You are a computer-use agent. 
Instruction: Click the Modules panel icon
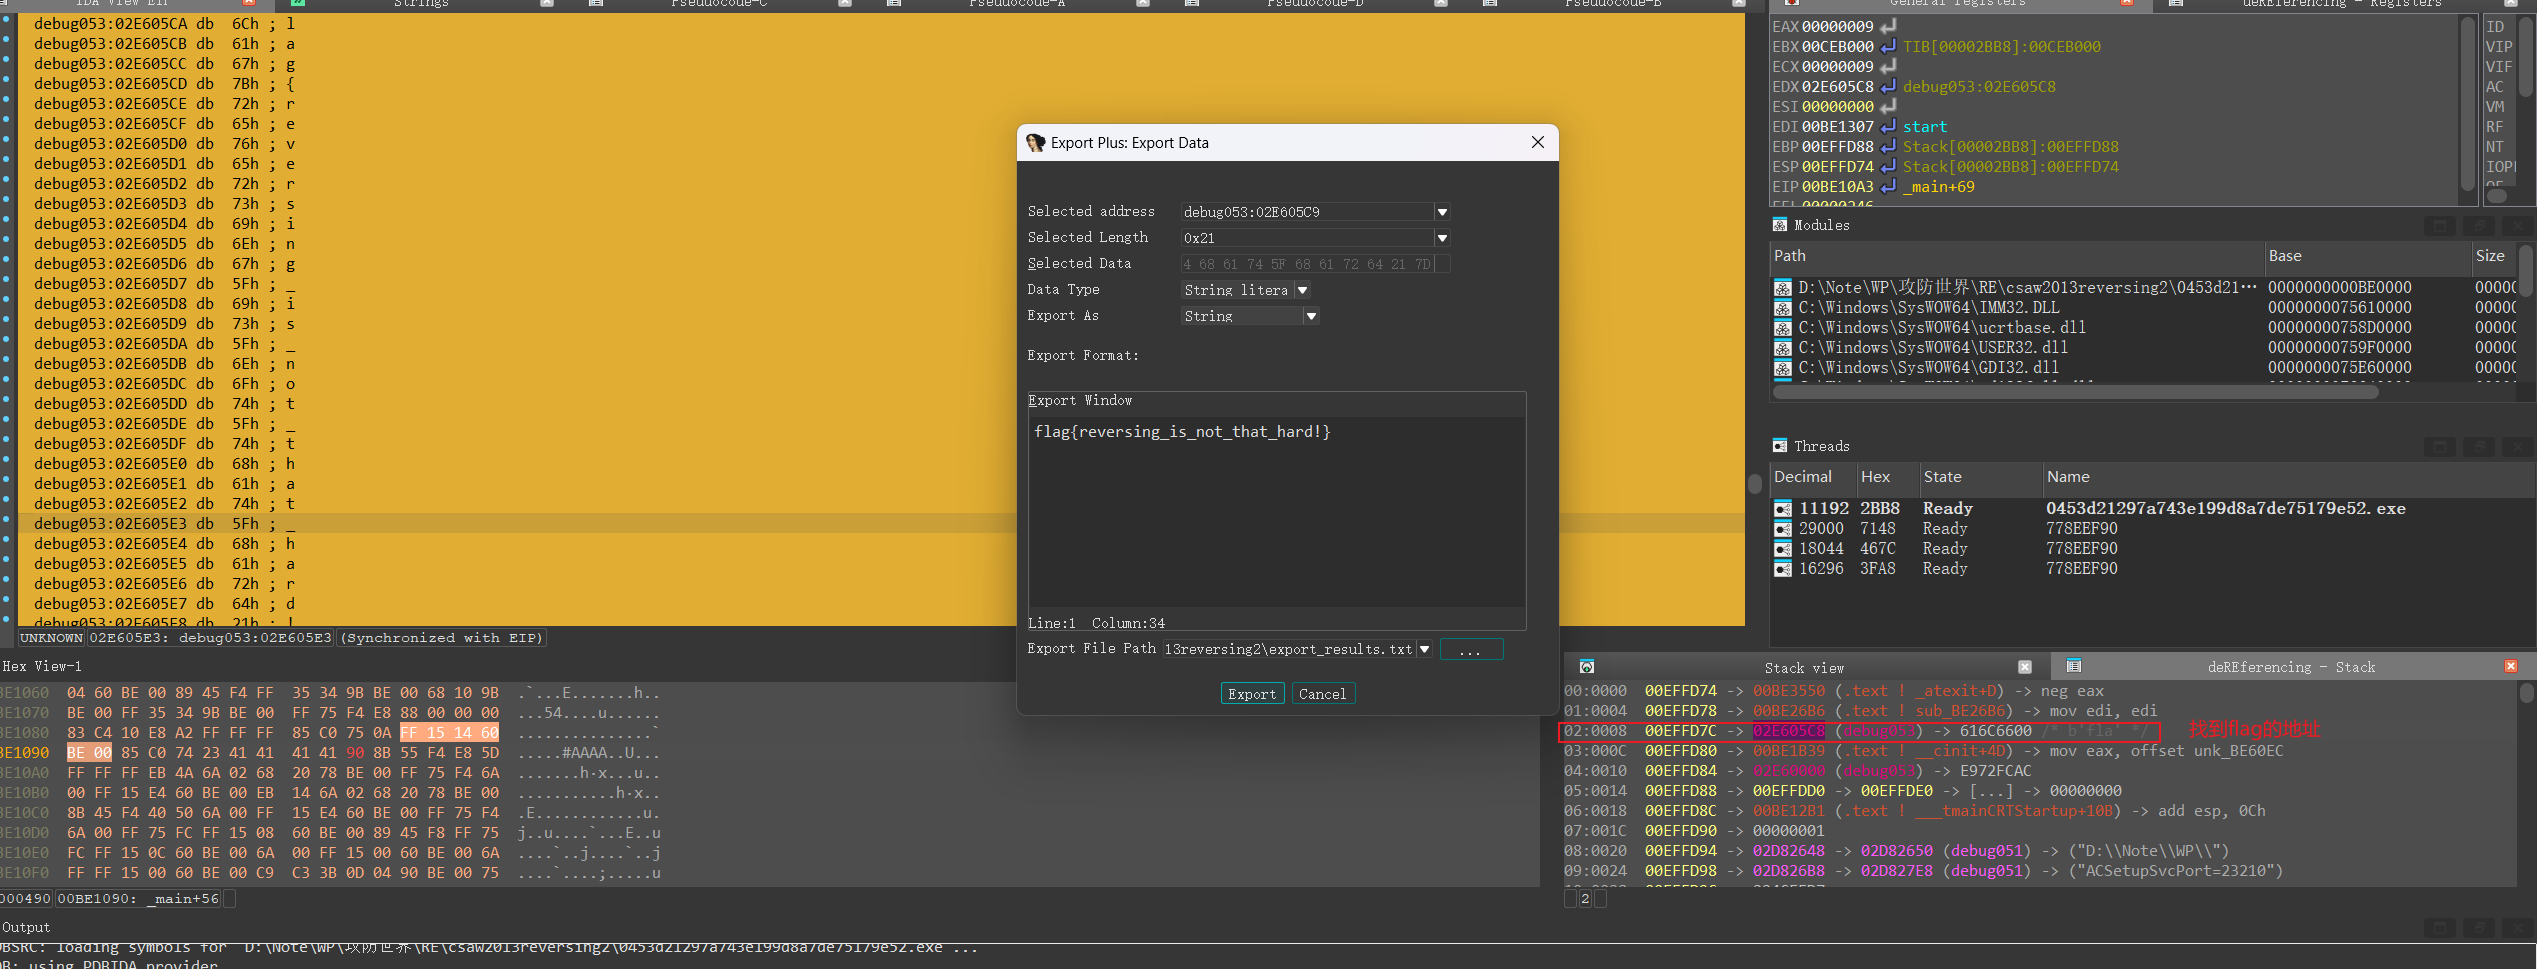click(1780, 225)
